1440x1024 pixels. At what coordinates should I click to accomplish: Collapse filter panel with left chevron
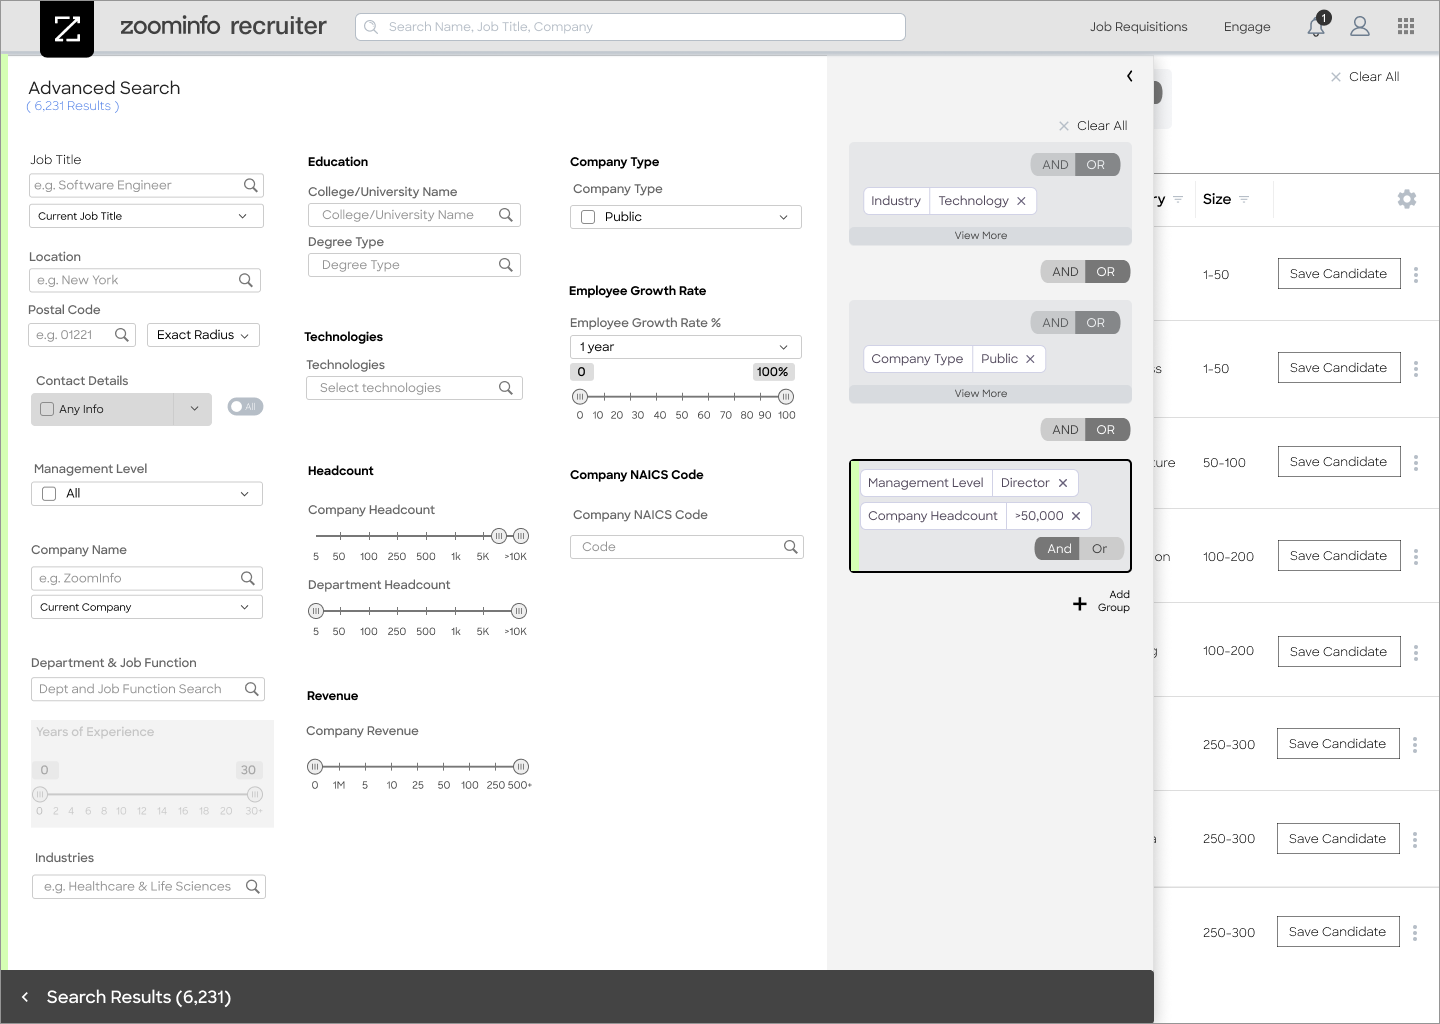(1130, 76)
